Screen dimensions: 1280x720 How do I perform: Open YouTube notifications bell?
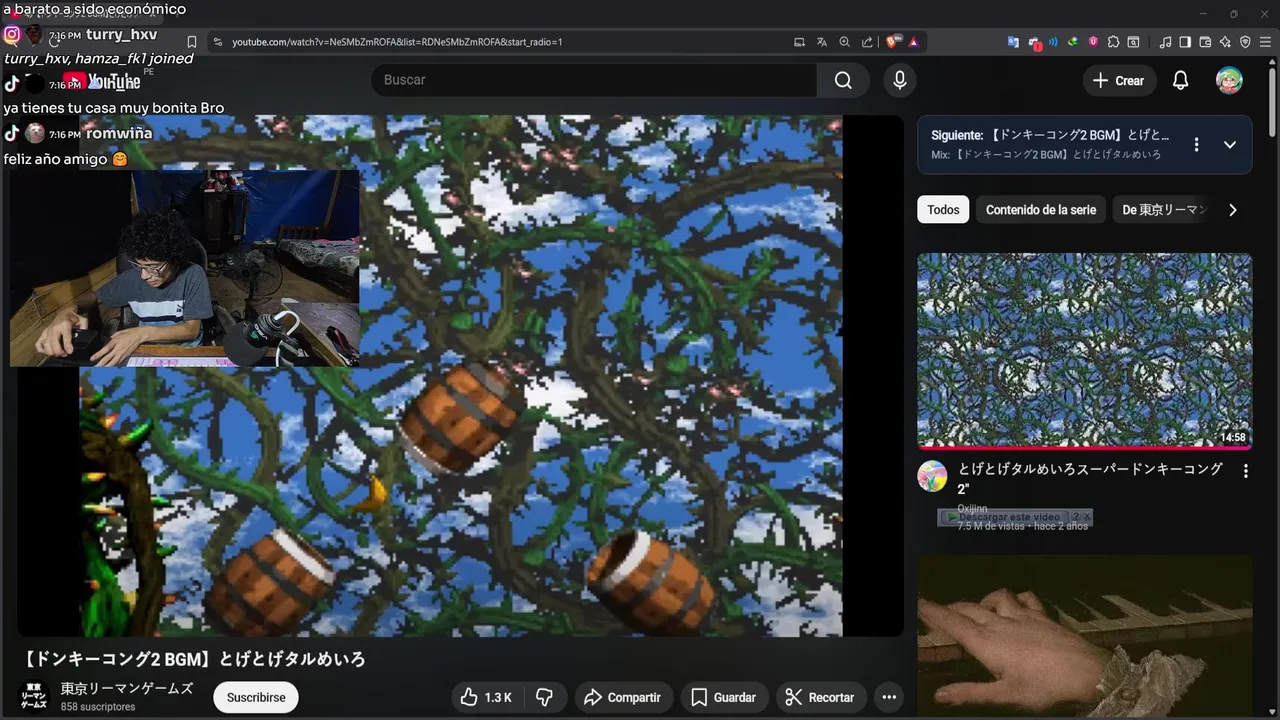pos(1180,81)
